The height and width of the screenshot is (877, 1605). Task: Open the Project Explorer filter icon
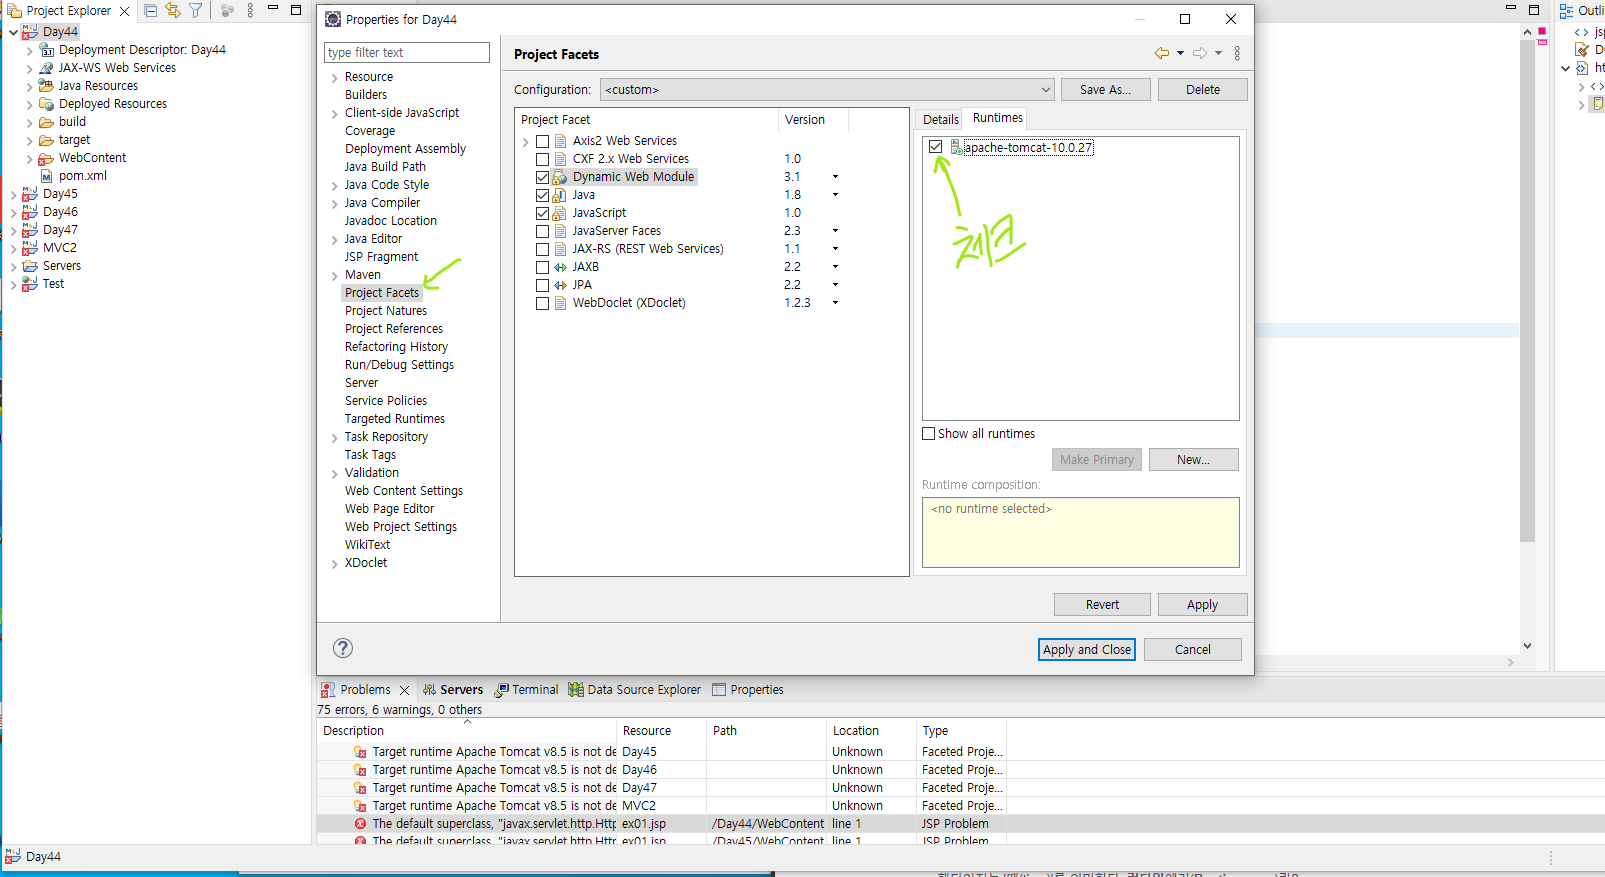tap(196, 11)
